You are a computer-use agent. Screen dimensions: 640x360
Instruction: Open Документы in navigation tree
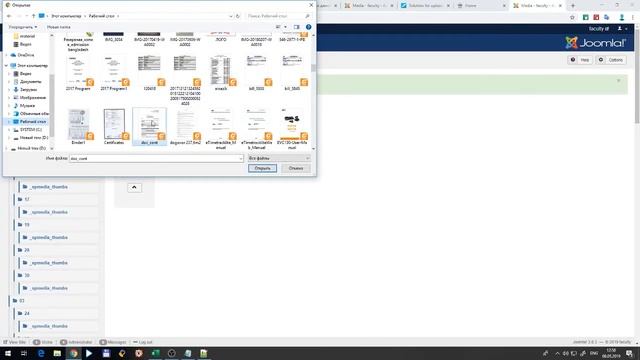coord(30,82)
